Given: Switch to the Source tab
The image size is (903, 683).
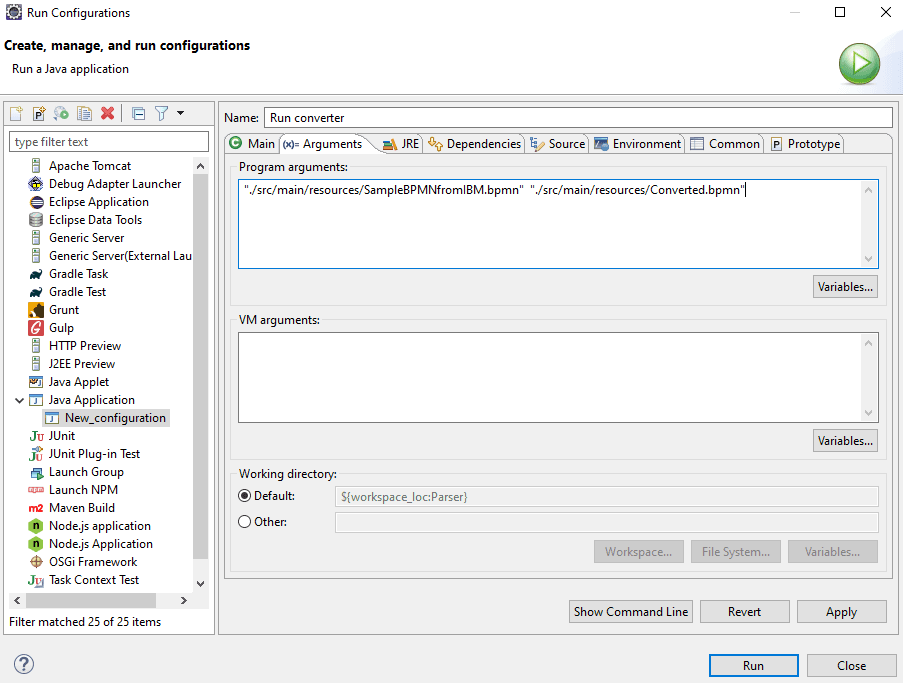Looking at the screenshot, I should (x=557, y=144).
